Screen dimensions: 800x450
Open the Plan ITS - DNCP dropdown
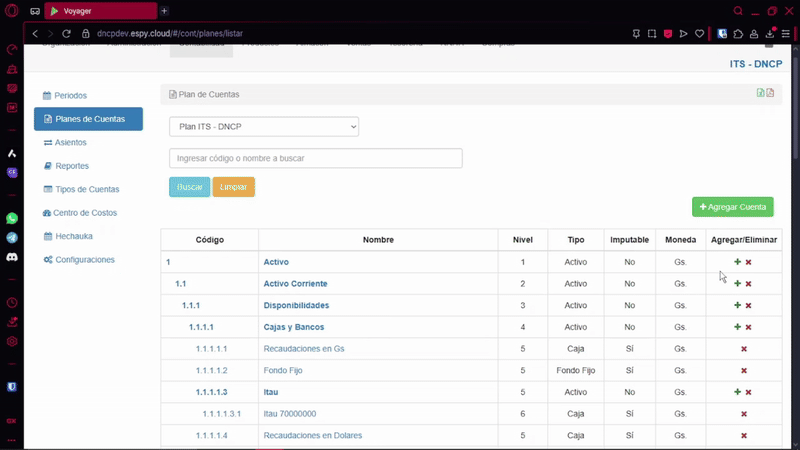click(x=264, y=127)
